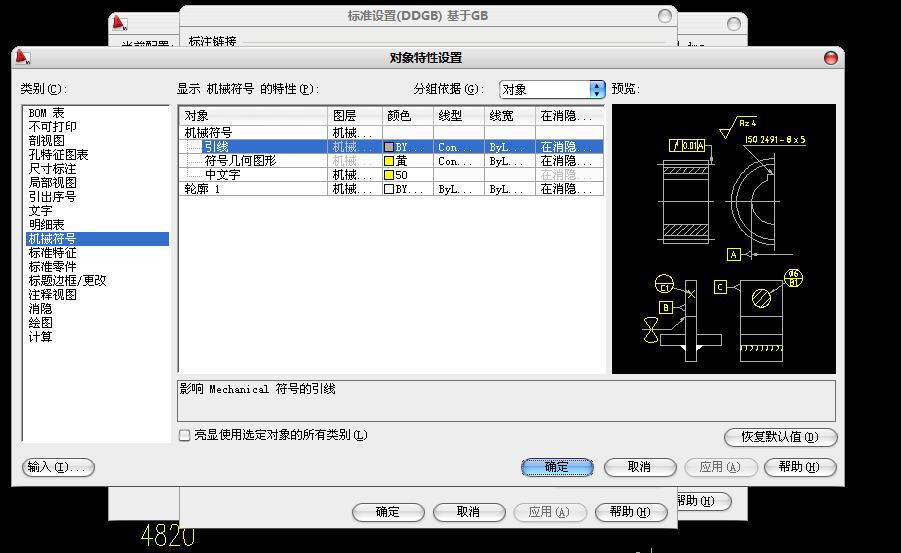Image resolution: width=901 pixels, height=553 pixels.
Task: Select highlighted 机械符号 category
Action: (x=97, y=239)
